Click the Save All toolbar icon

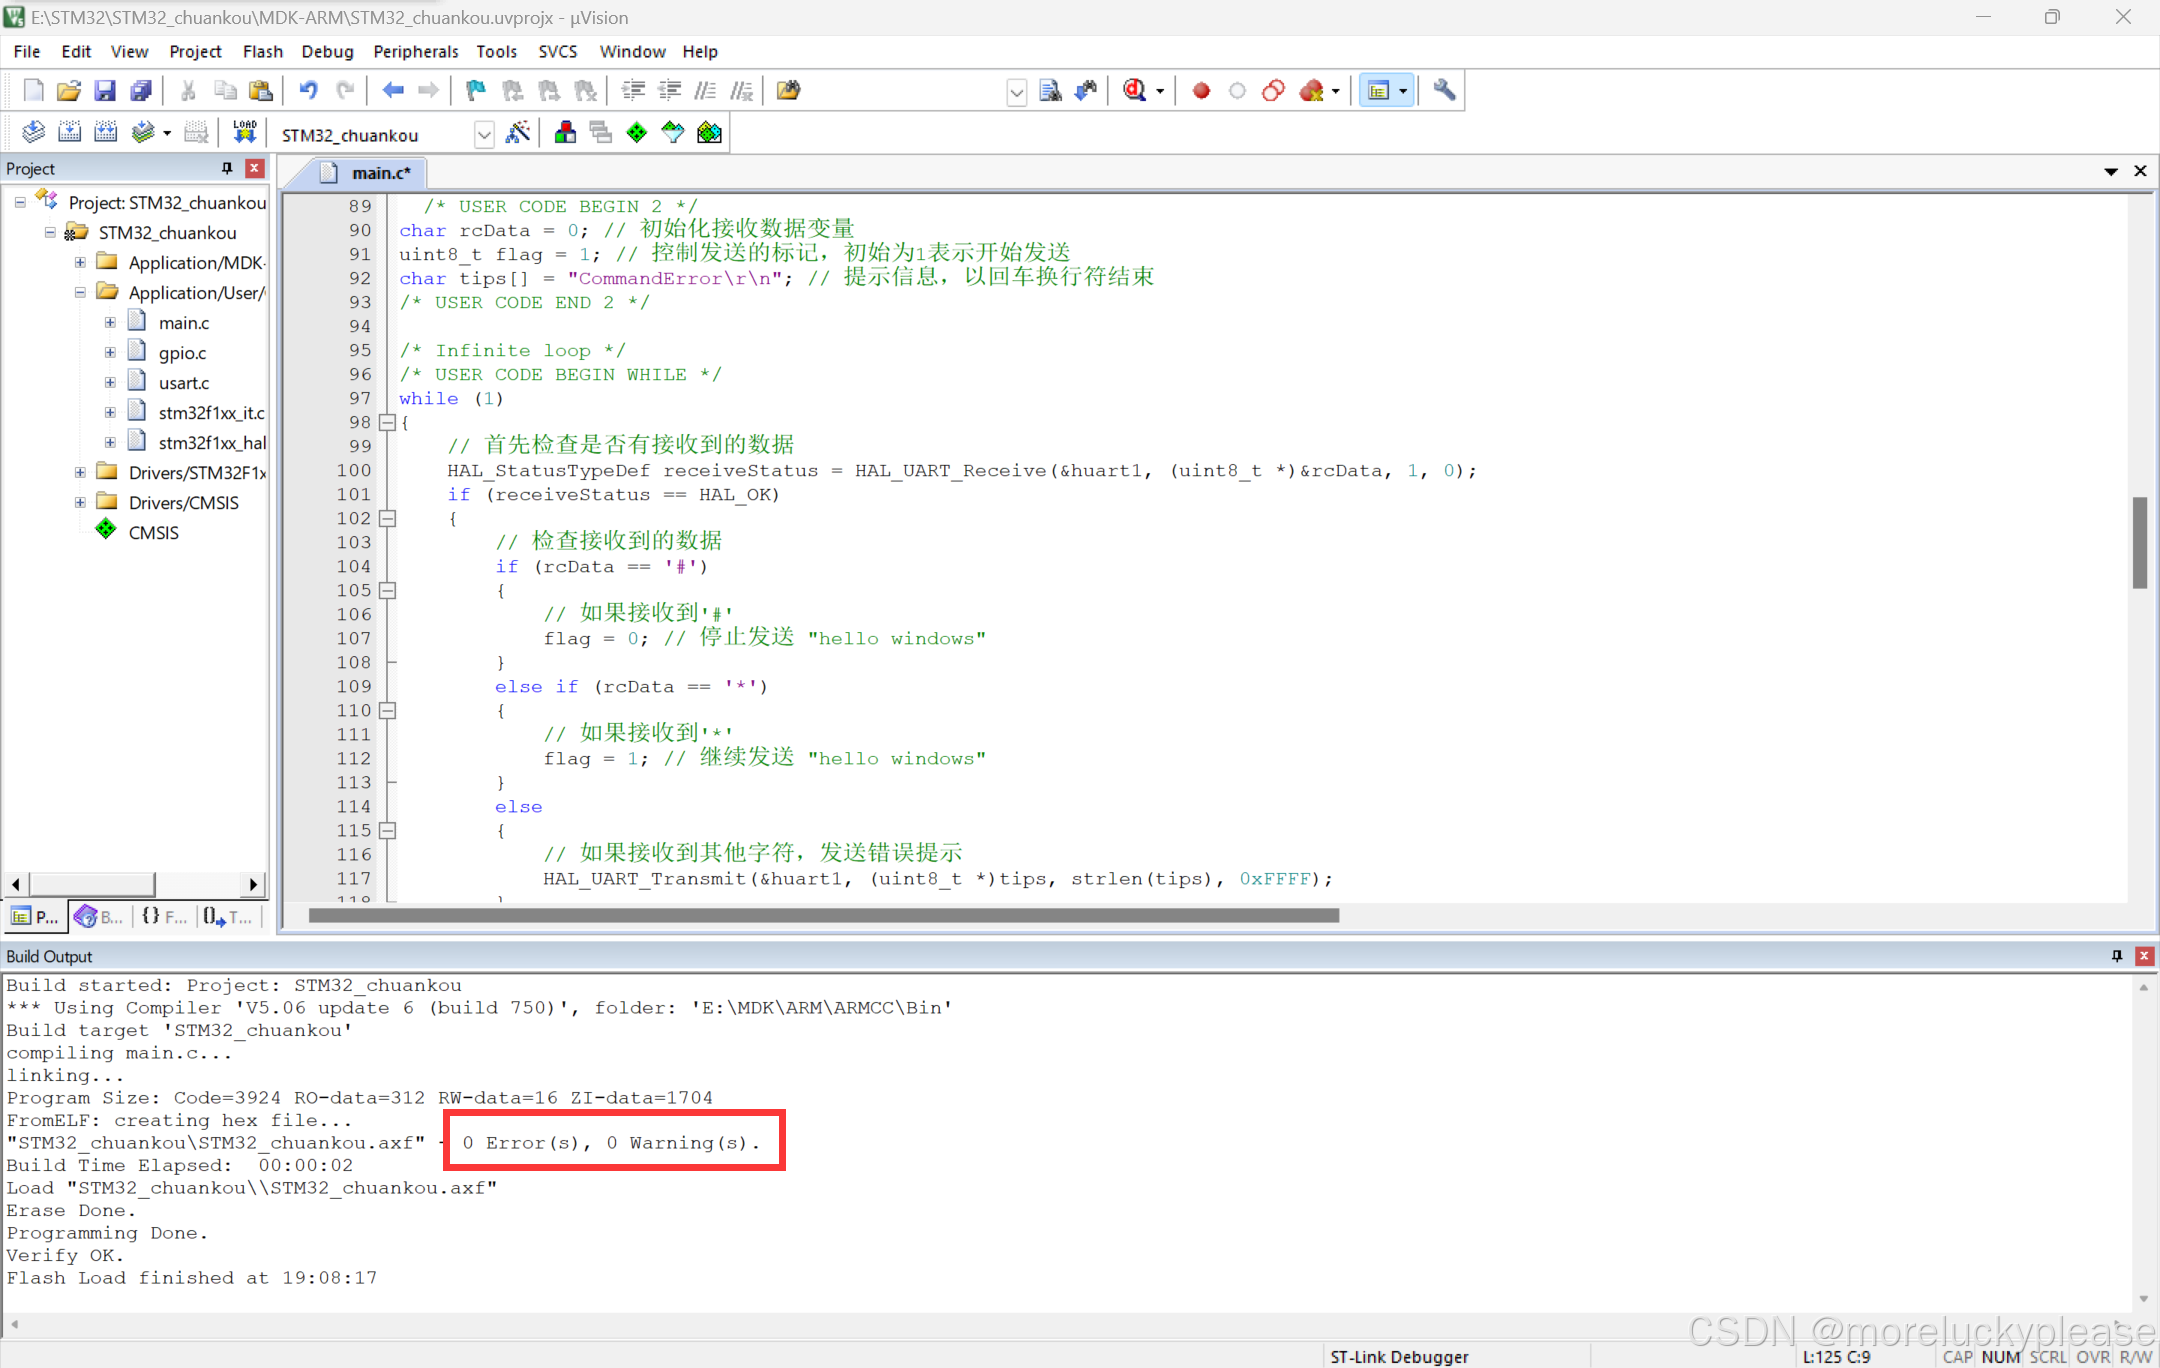(x=141, y=90)
